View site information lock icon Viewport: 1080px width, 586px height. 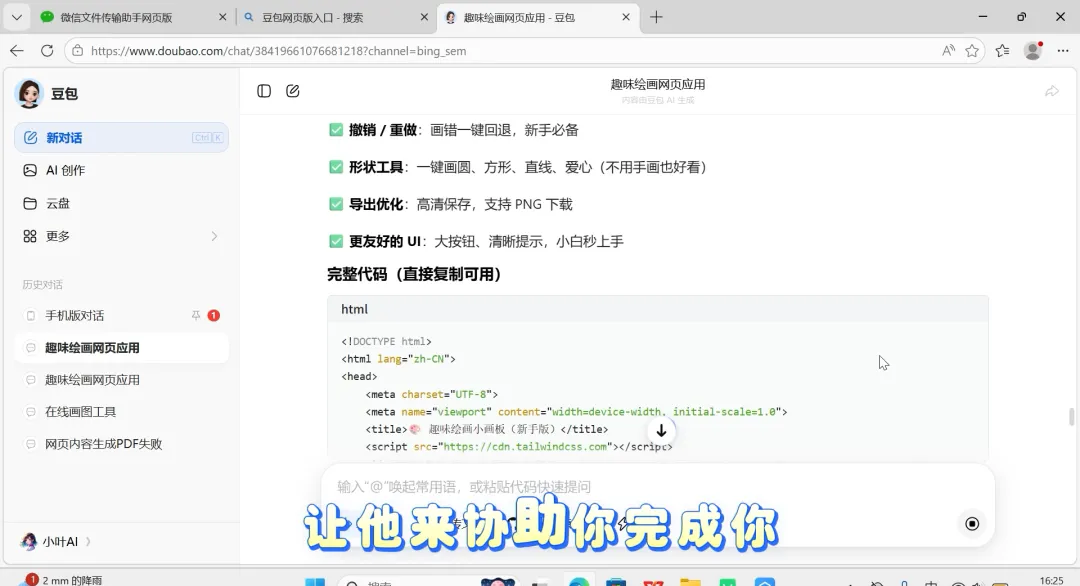point(78,51)
